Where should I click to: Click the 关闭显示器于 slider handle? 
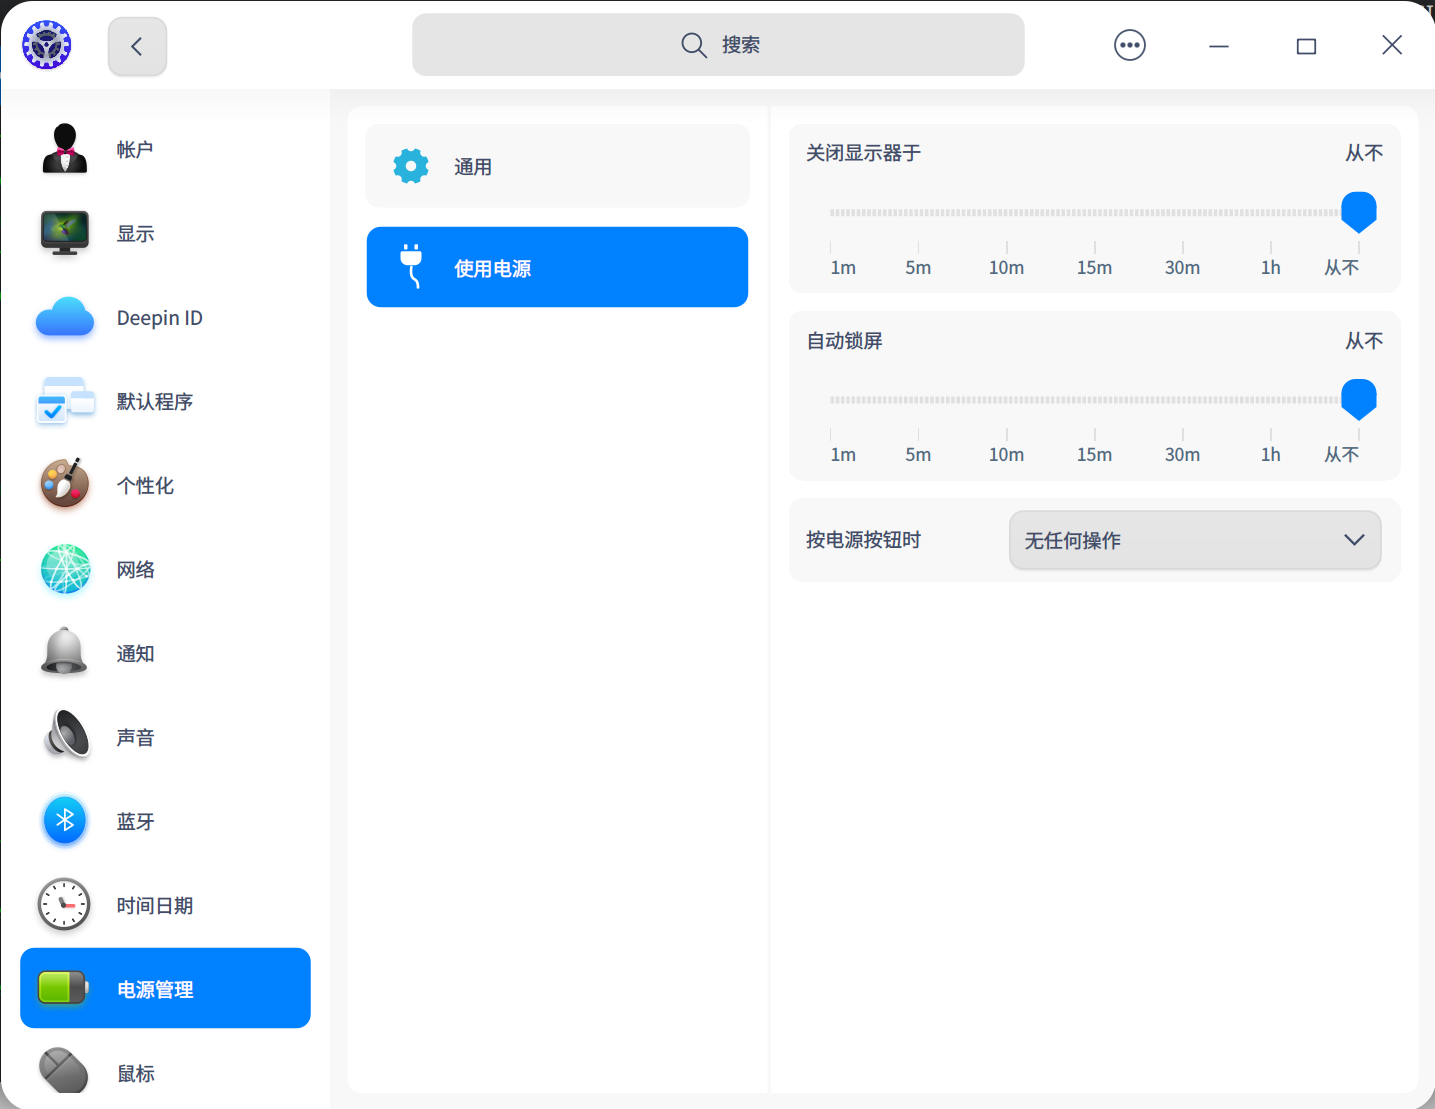(1359, 212)
